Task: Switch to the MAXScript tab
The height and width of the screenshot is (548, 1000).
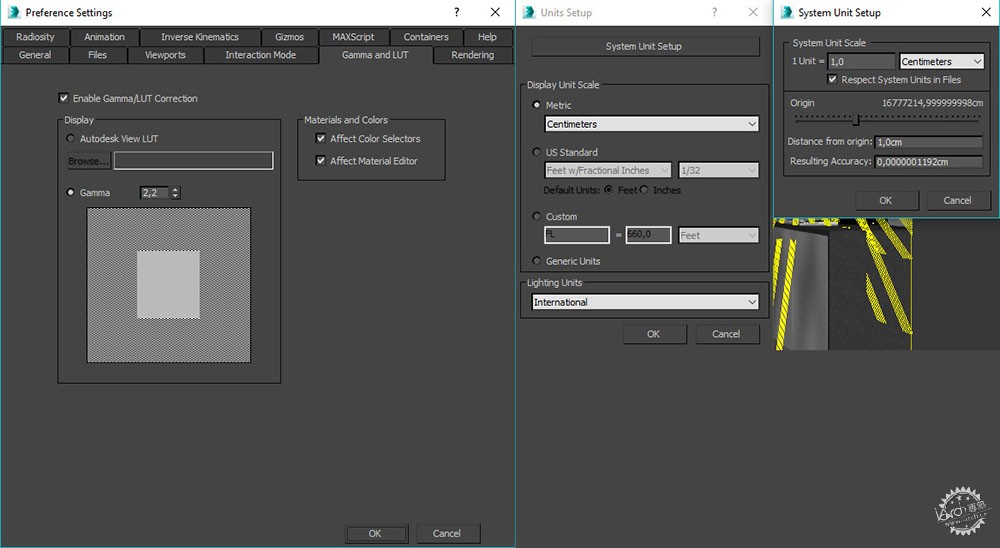Action: click(x=353, y=37)
